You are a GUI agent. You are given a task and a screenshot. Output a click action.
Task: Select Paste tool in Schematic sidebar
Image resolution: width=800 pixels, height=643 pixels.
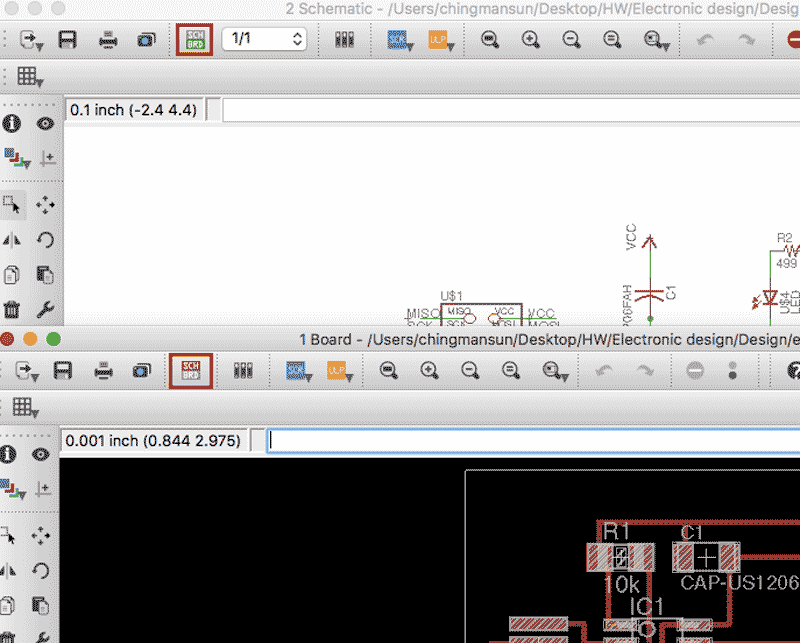click(x=45, y=275)
